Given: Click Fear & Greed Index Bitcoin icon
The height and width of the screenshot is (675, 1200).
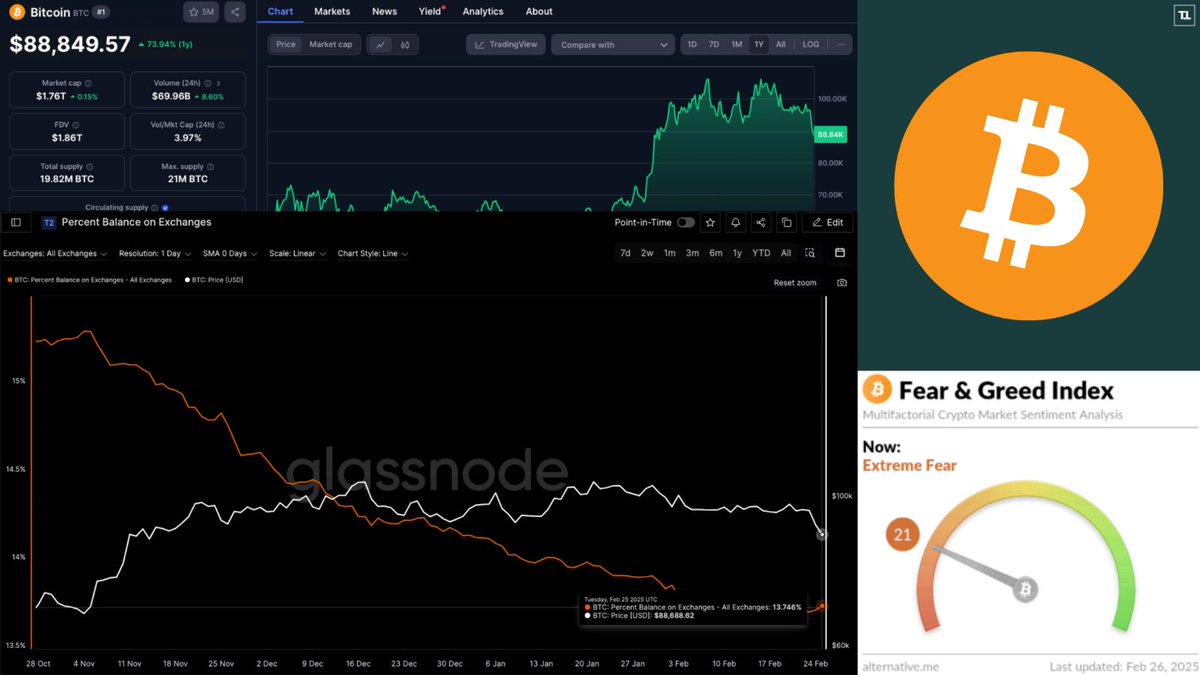Looking at the screenshot, I should [x=877, y=390].
